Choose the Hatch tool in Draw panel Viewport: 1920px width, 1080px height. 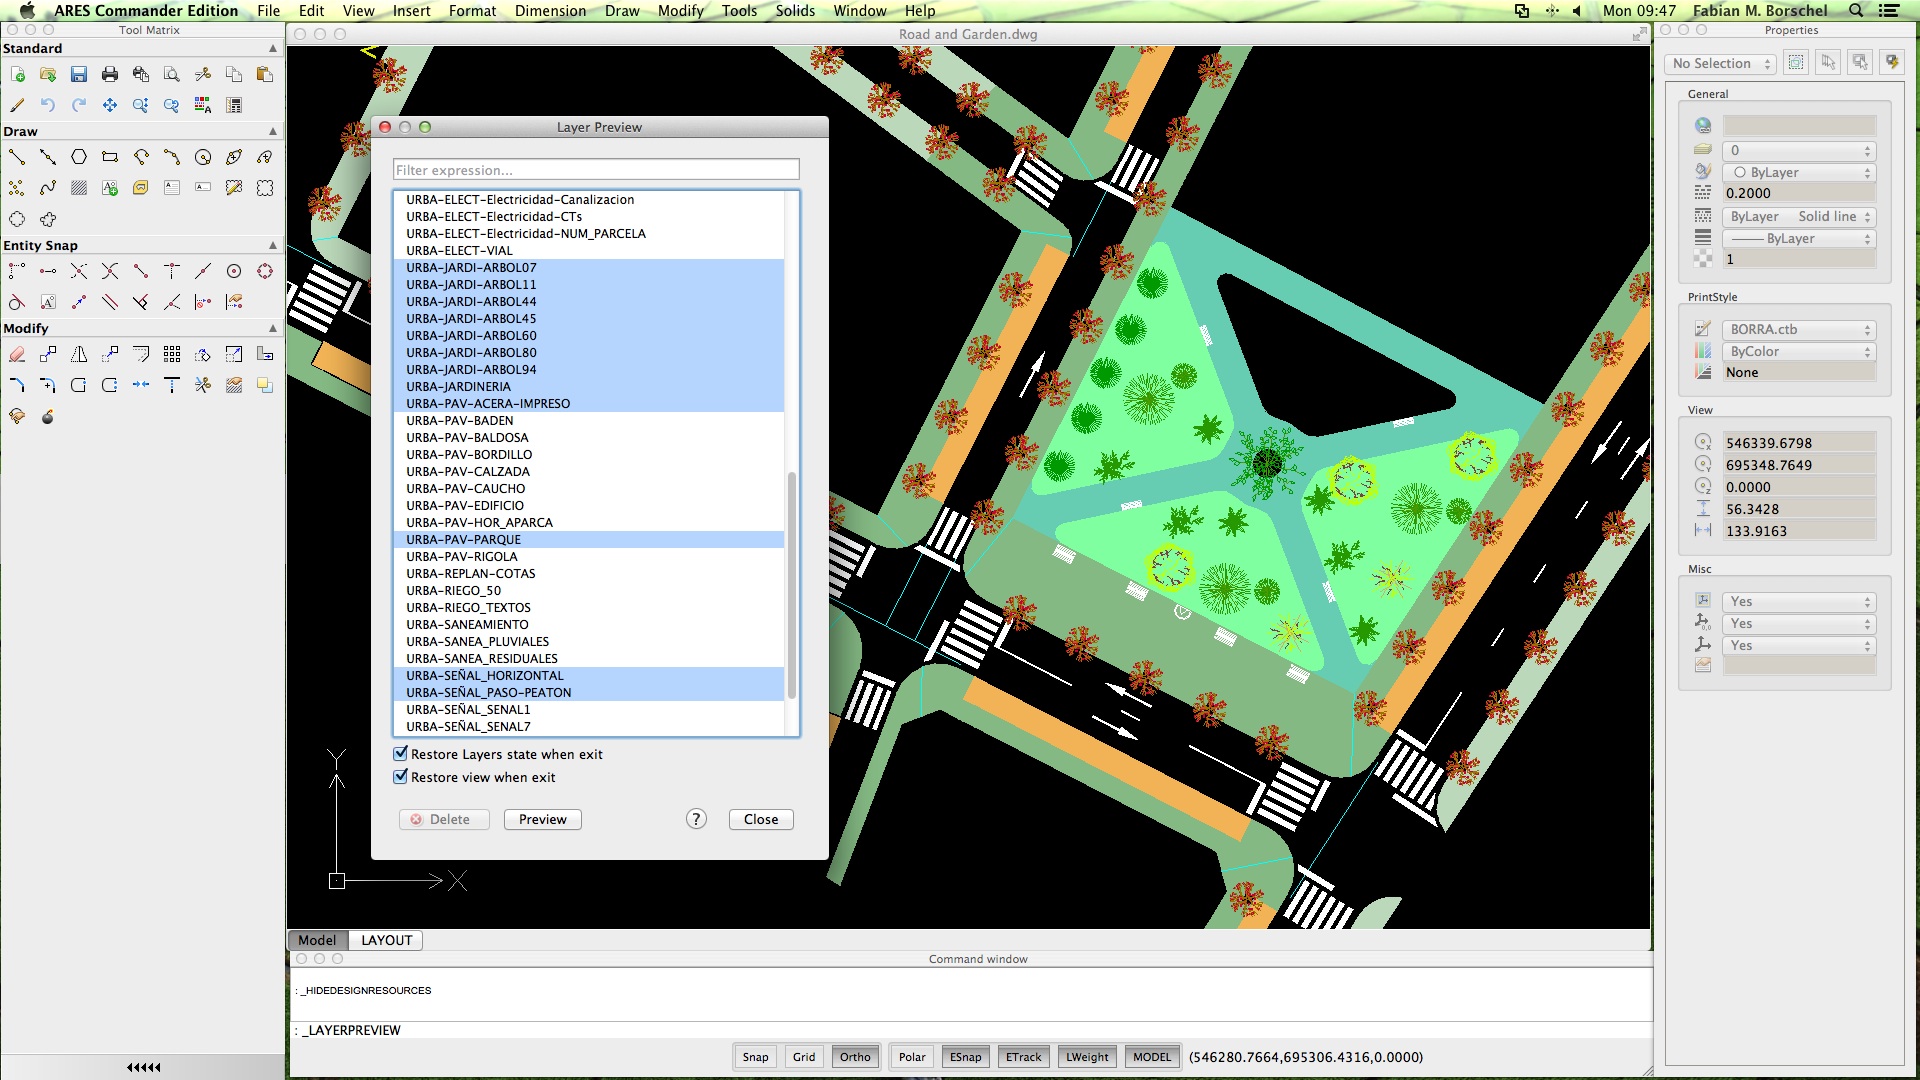point(79,188)
